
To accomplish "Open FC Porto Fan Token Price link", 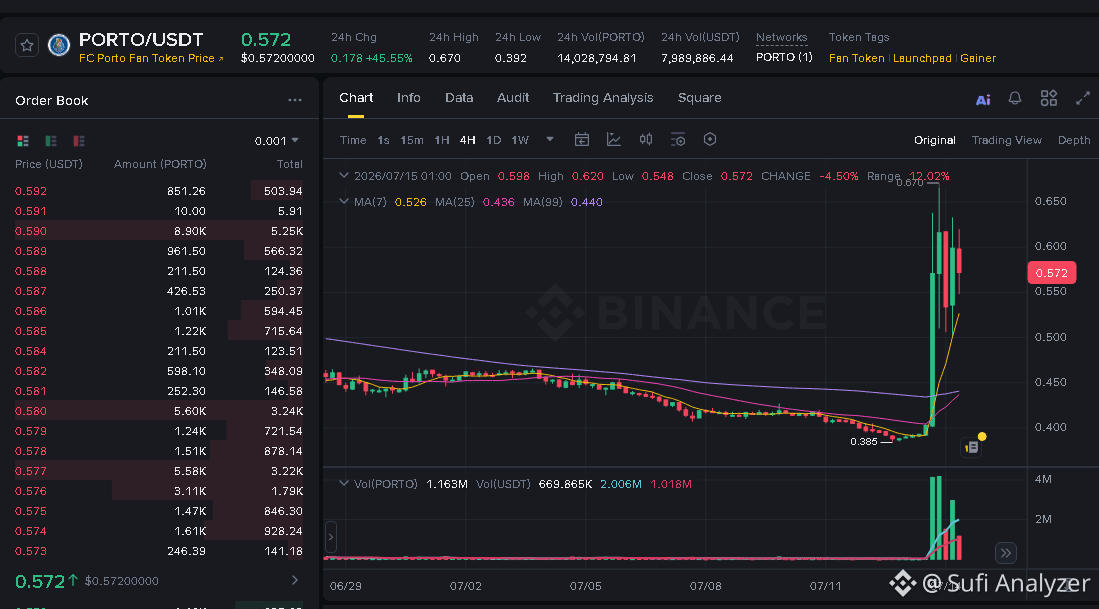I will click(151, 58).
